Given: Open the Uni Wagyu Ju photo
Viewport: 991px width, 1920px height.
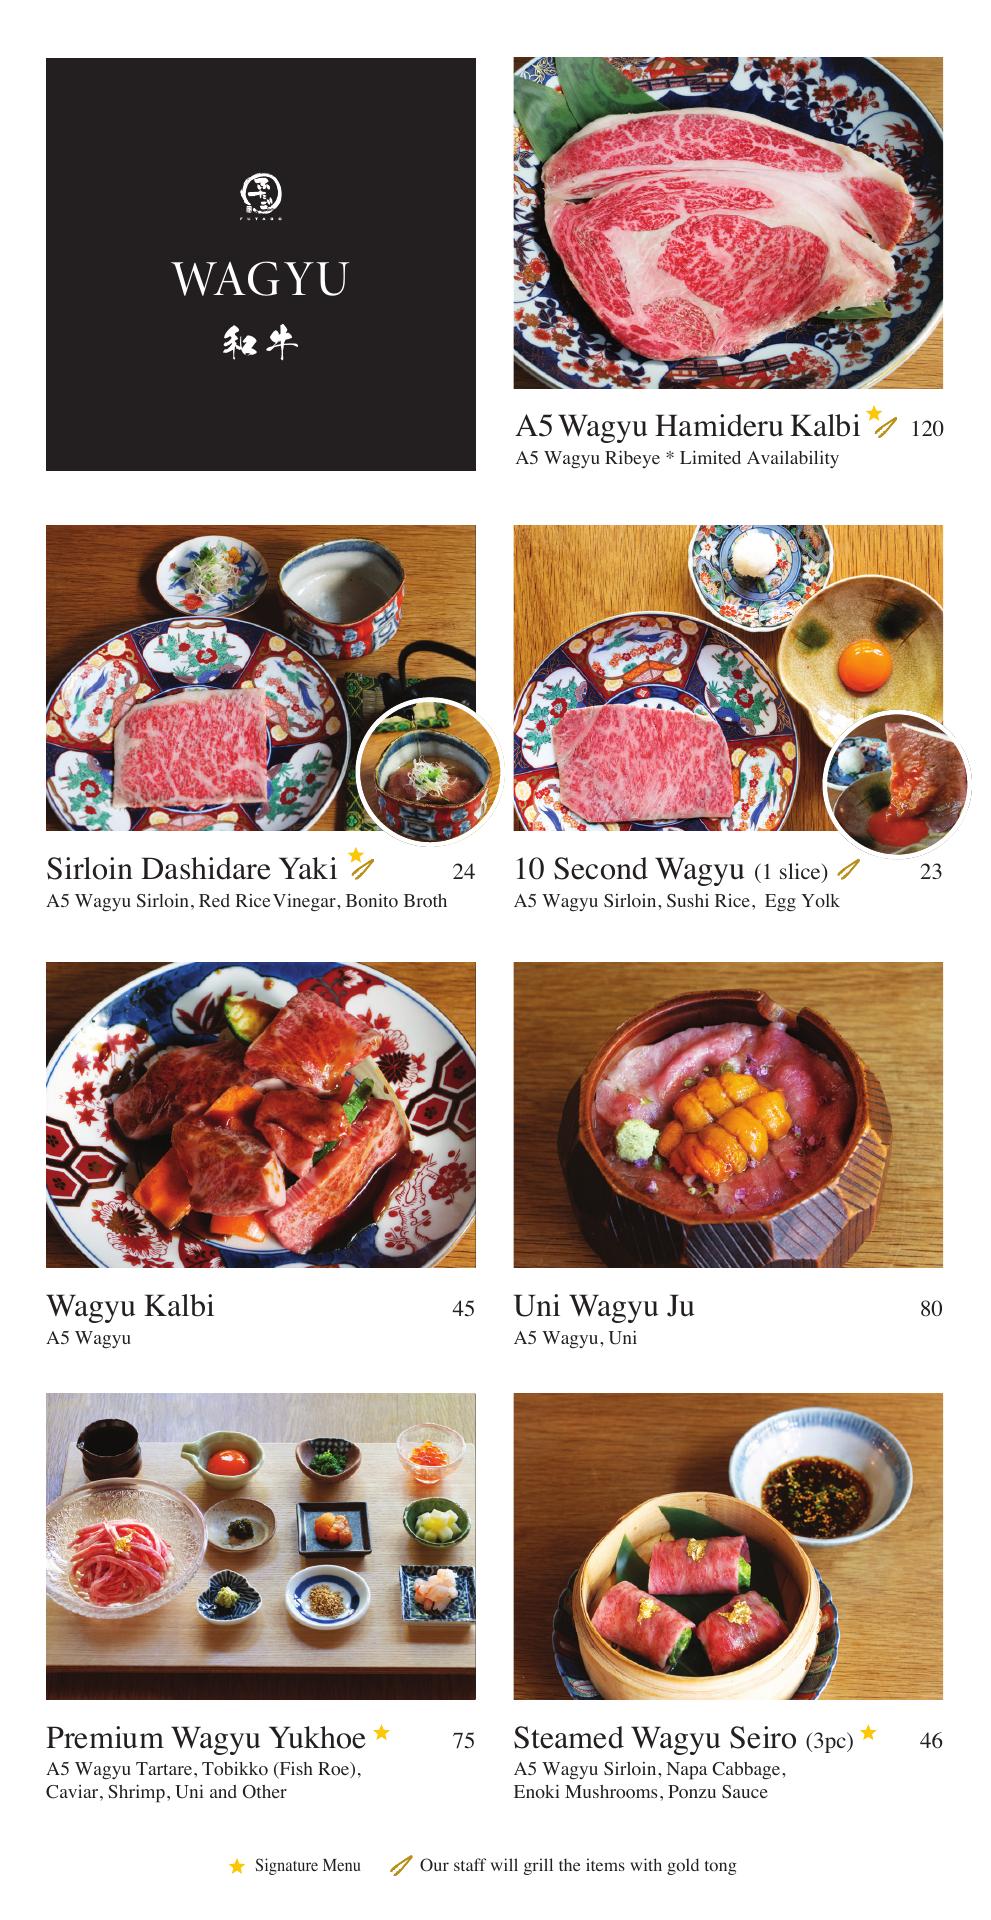Looking at the screenshot, I should click(728, 1115).
